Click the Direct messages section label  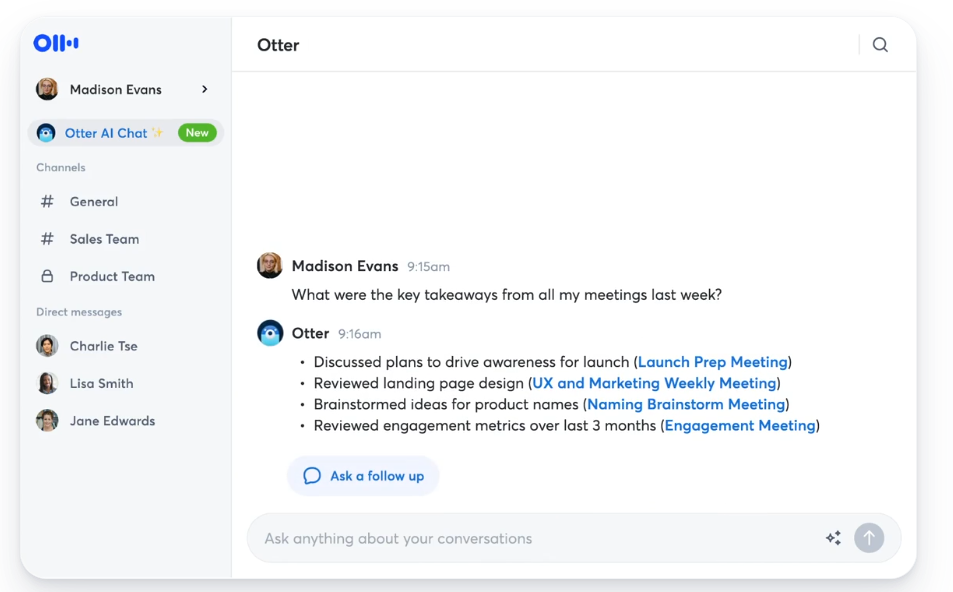[79, 312]
